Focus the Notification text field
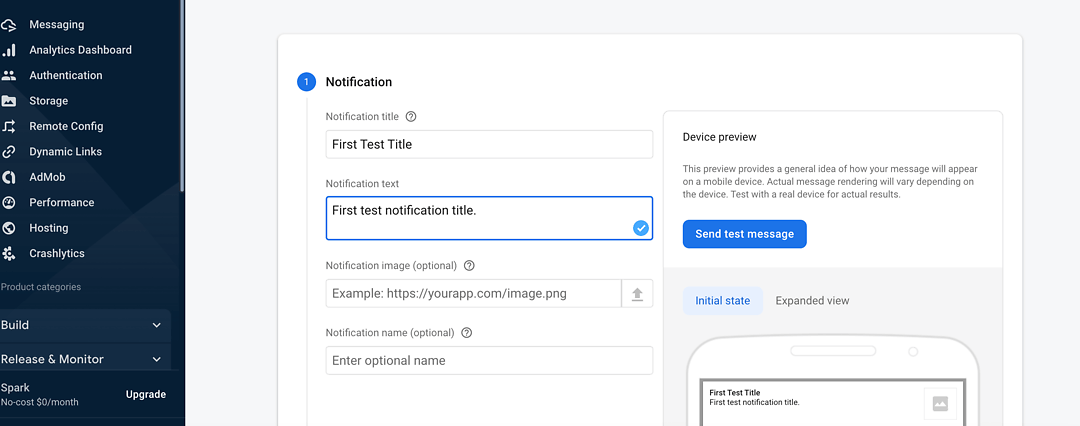 pyautogui.click(x=489, y=219)
